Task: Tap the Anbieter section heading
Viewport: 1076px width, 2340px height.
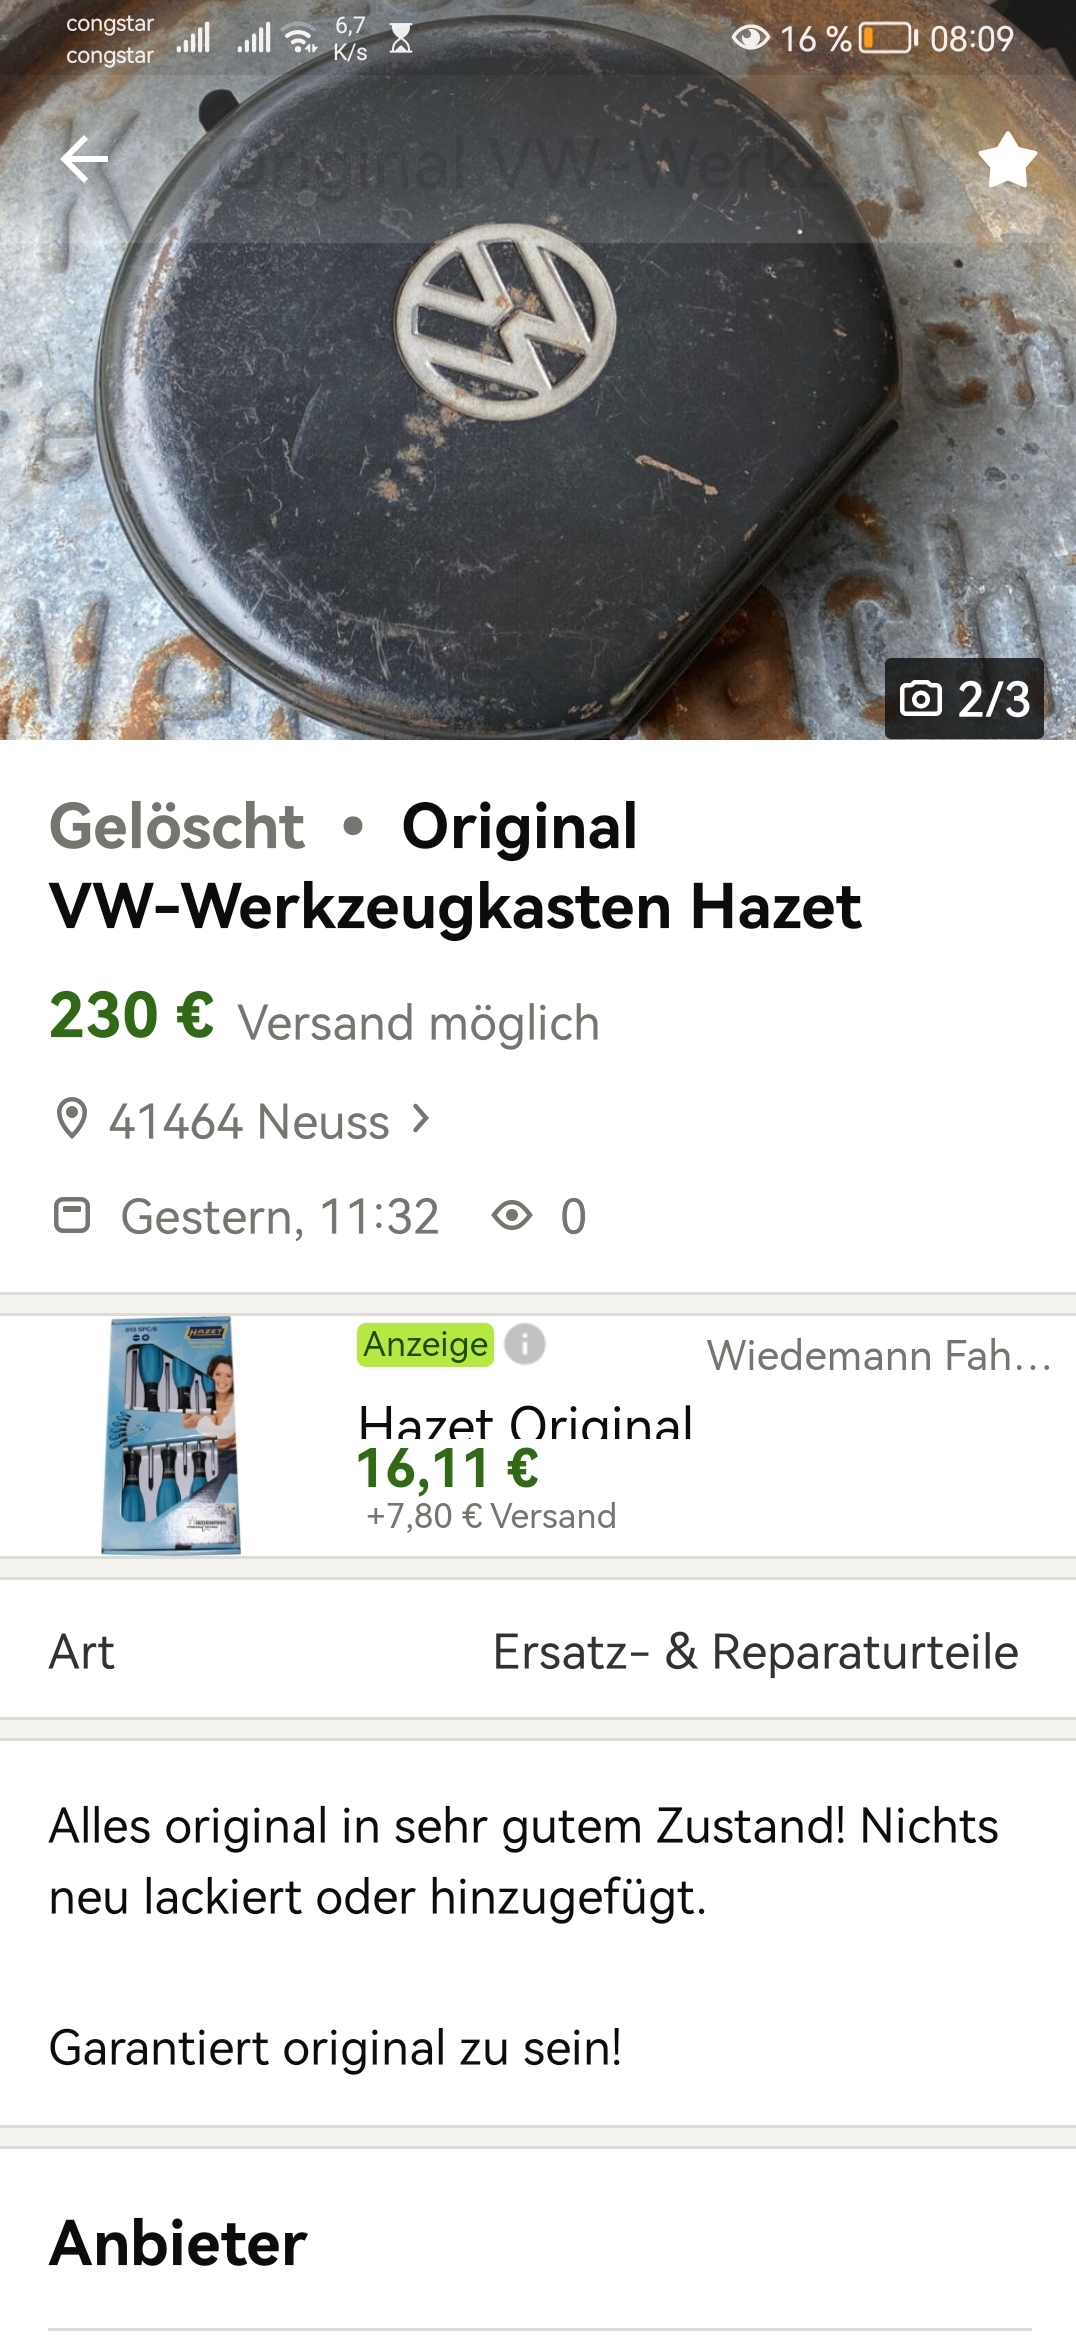Action: click(178, 2243)
